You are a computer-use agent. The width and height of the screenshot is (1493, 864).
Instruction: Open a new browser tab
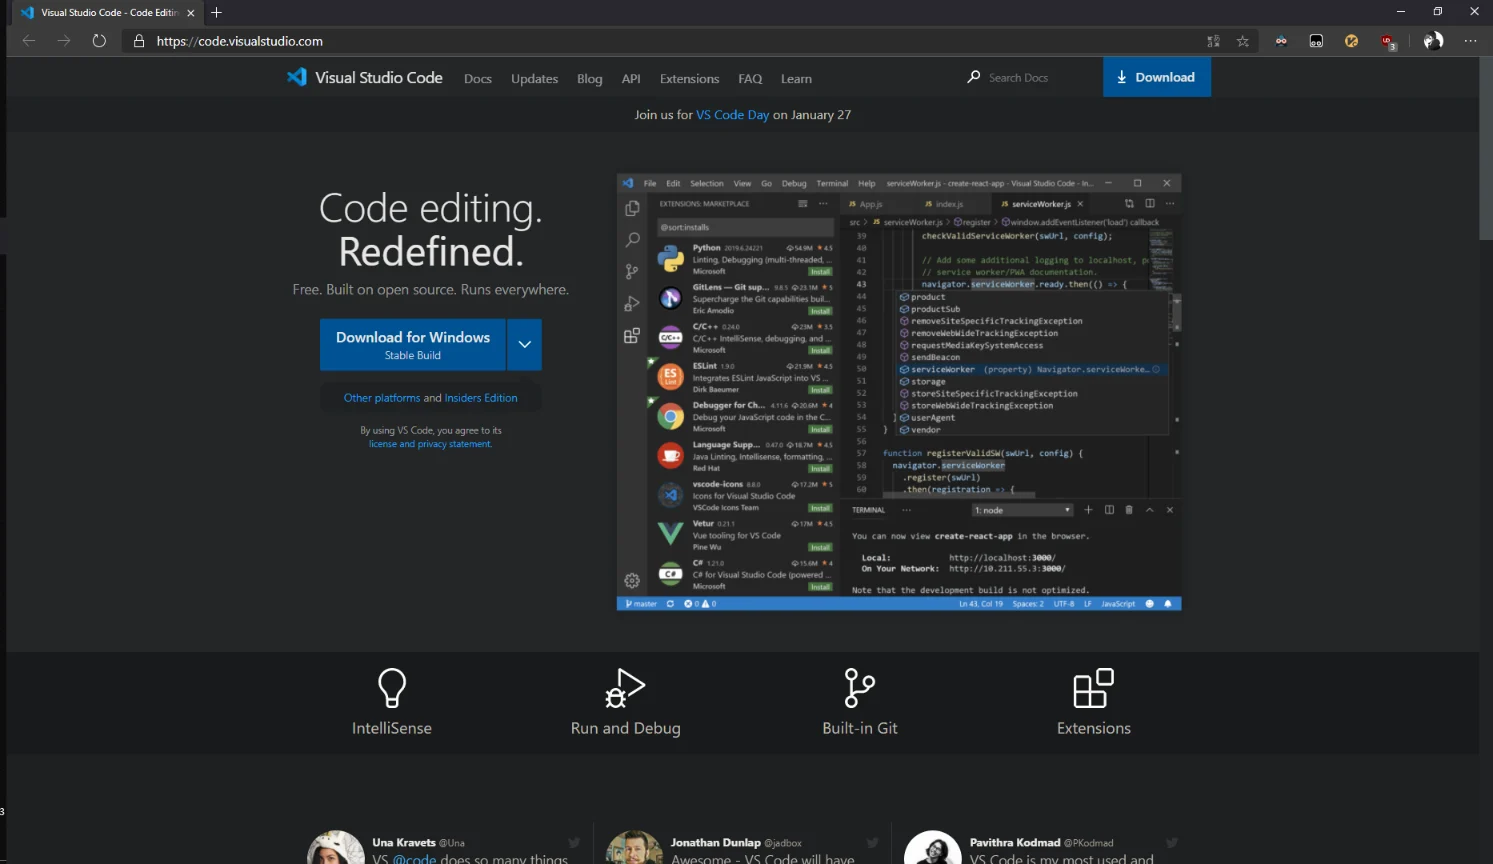click(216, 12)
